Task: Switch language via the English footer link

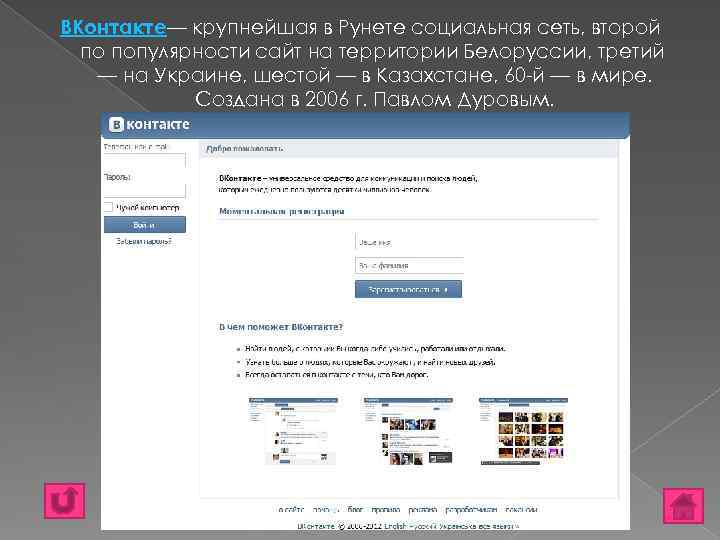Action: point(395,526)
